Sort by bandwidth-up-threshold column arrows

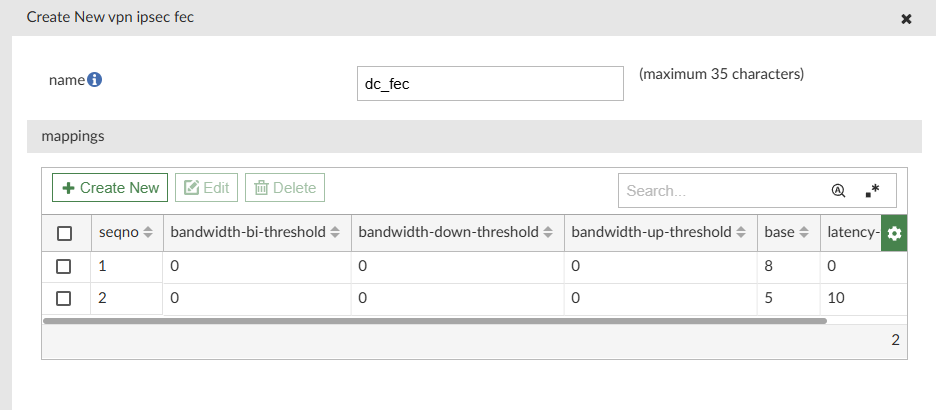point(741,233)
